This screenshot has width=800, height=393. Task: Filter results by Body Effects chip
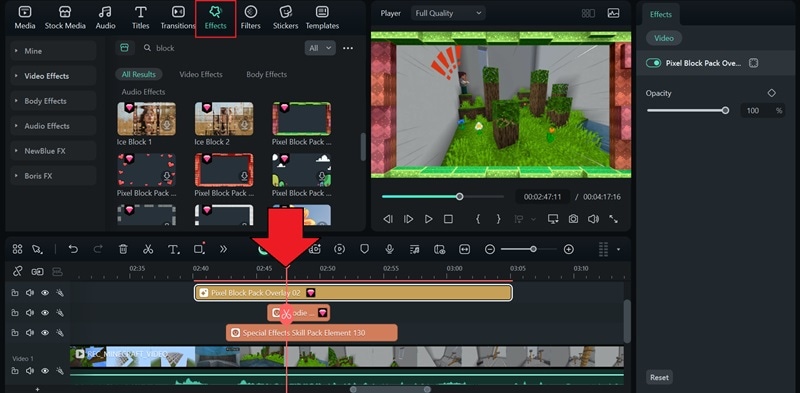[x=266, y=75]
